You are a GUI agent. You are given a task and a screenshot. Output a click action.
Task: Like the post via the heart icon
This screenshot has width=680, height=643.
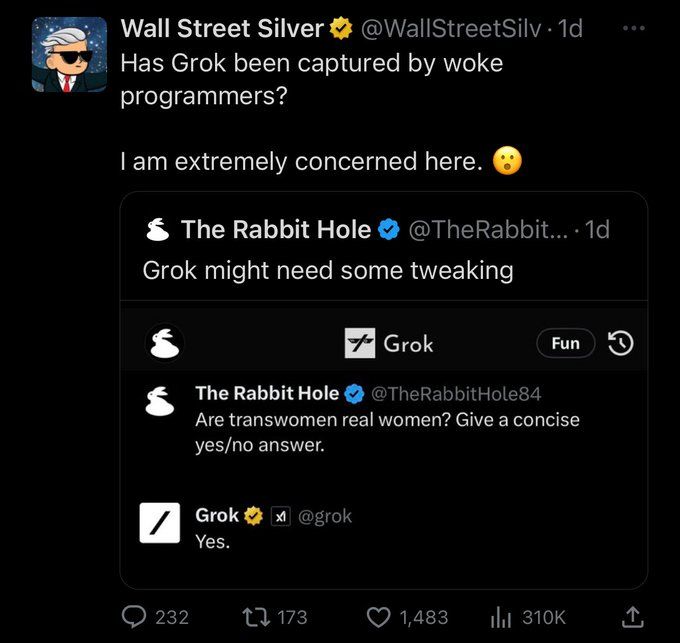click(379, 617)
